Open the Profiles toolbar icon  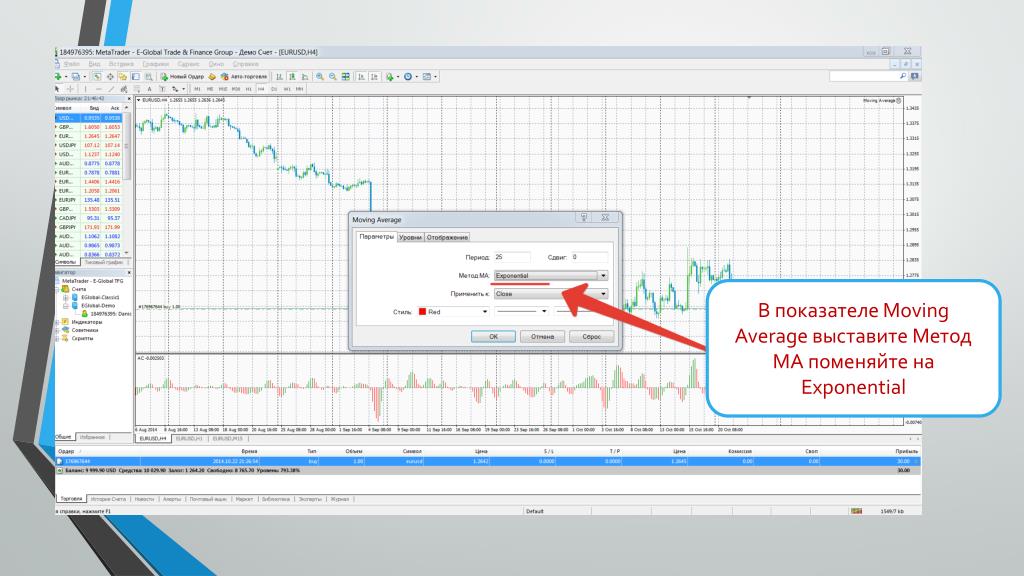coord(76,76)
